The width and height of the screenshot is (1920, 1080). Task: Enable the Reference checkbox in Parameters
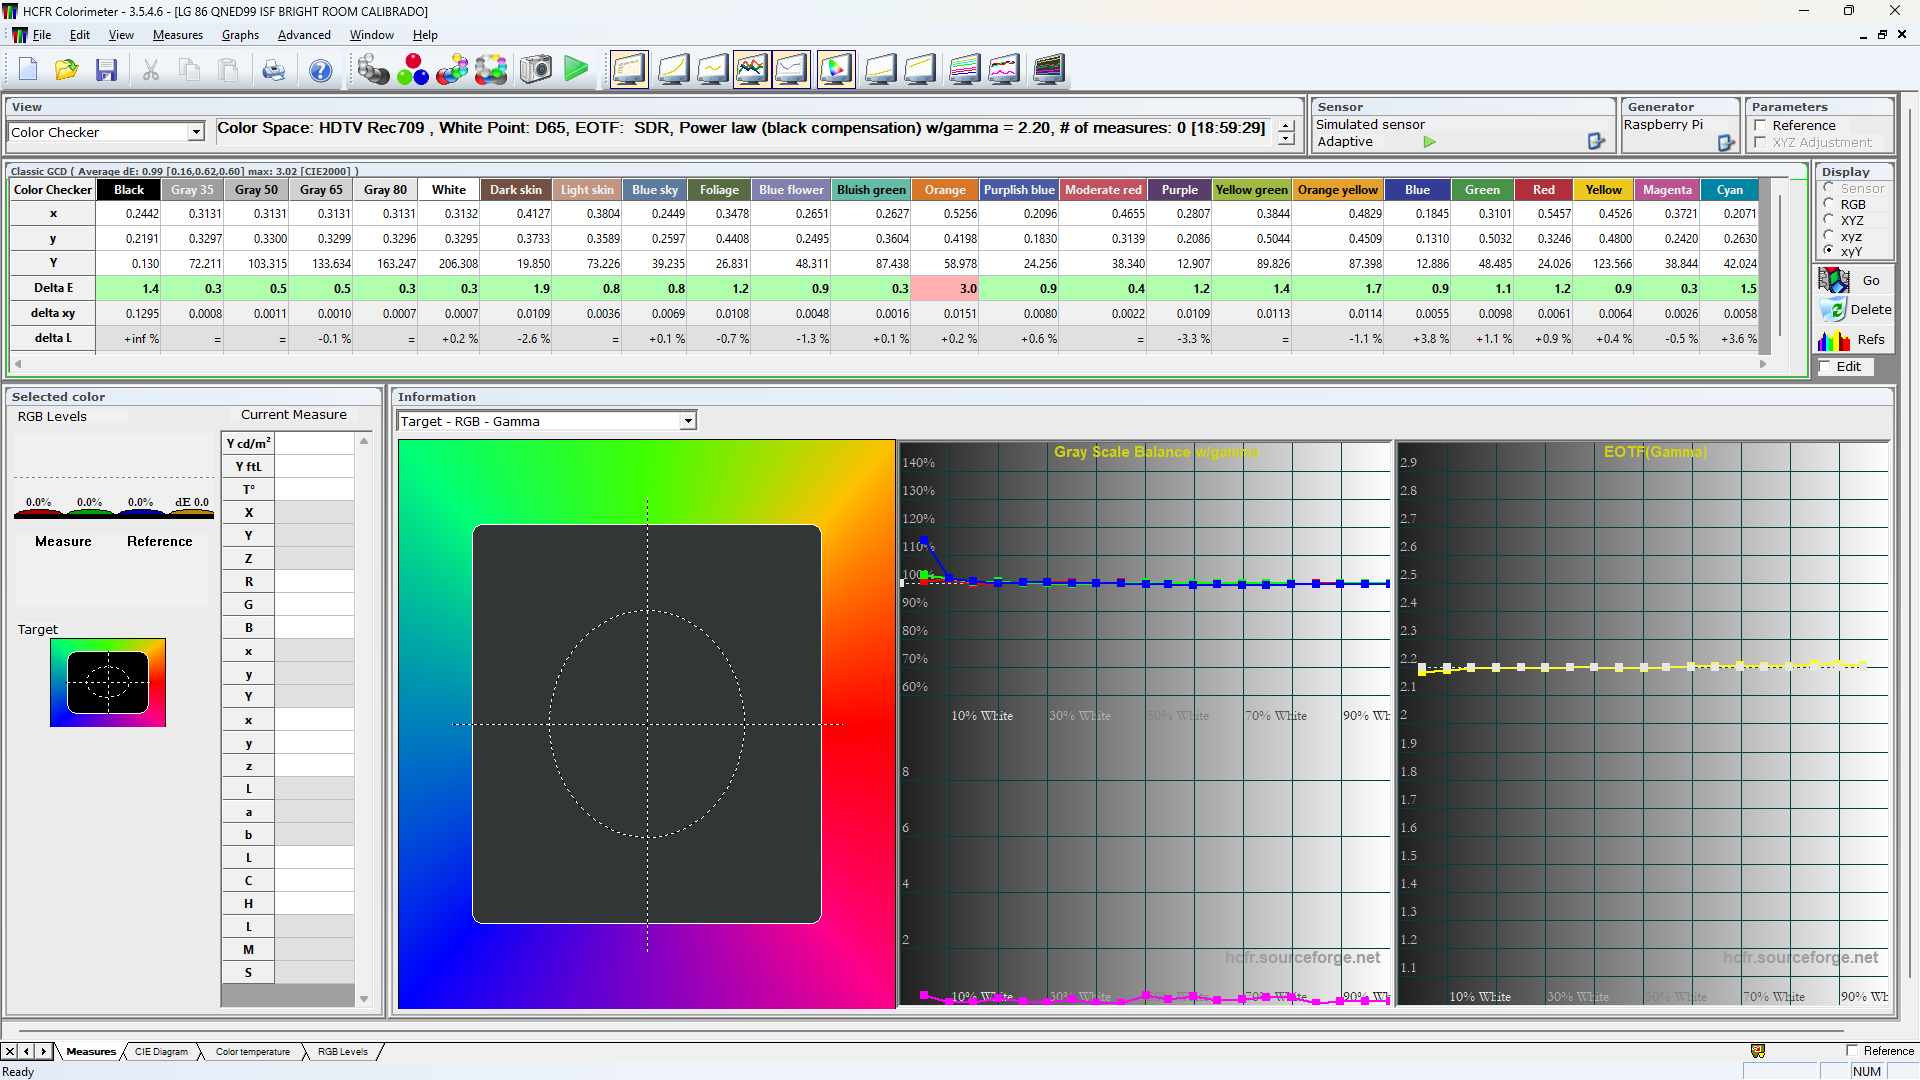click(x=1760, y=125)
